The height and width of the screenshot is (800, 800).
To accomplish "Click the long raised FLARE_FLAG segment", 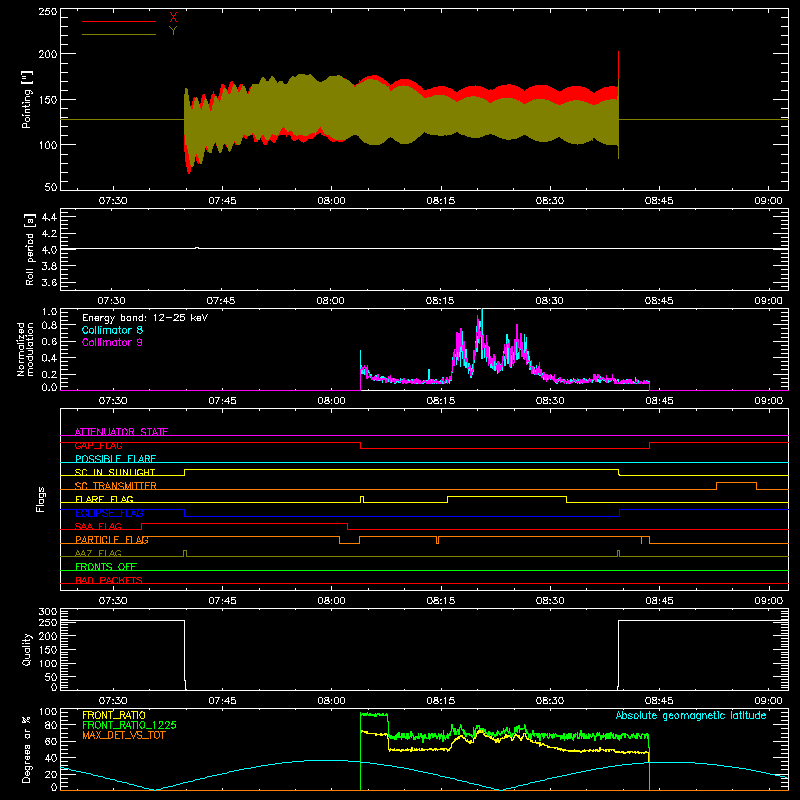I will (x=507, y=496).
